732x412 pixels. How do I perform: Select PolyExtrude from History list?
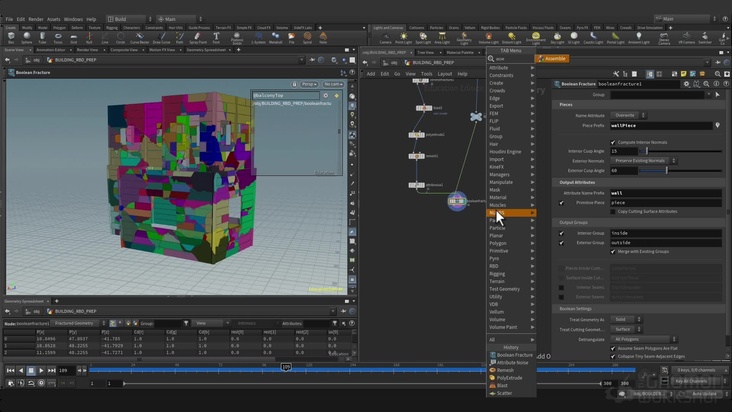pyautogui.click(x=509, y=378)
